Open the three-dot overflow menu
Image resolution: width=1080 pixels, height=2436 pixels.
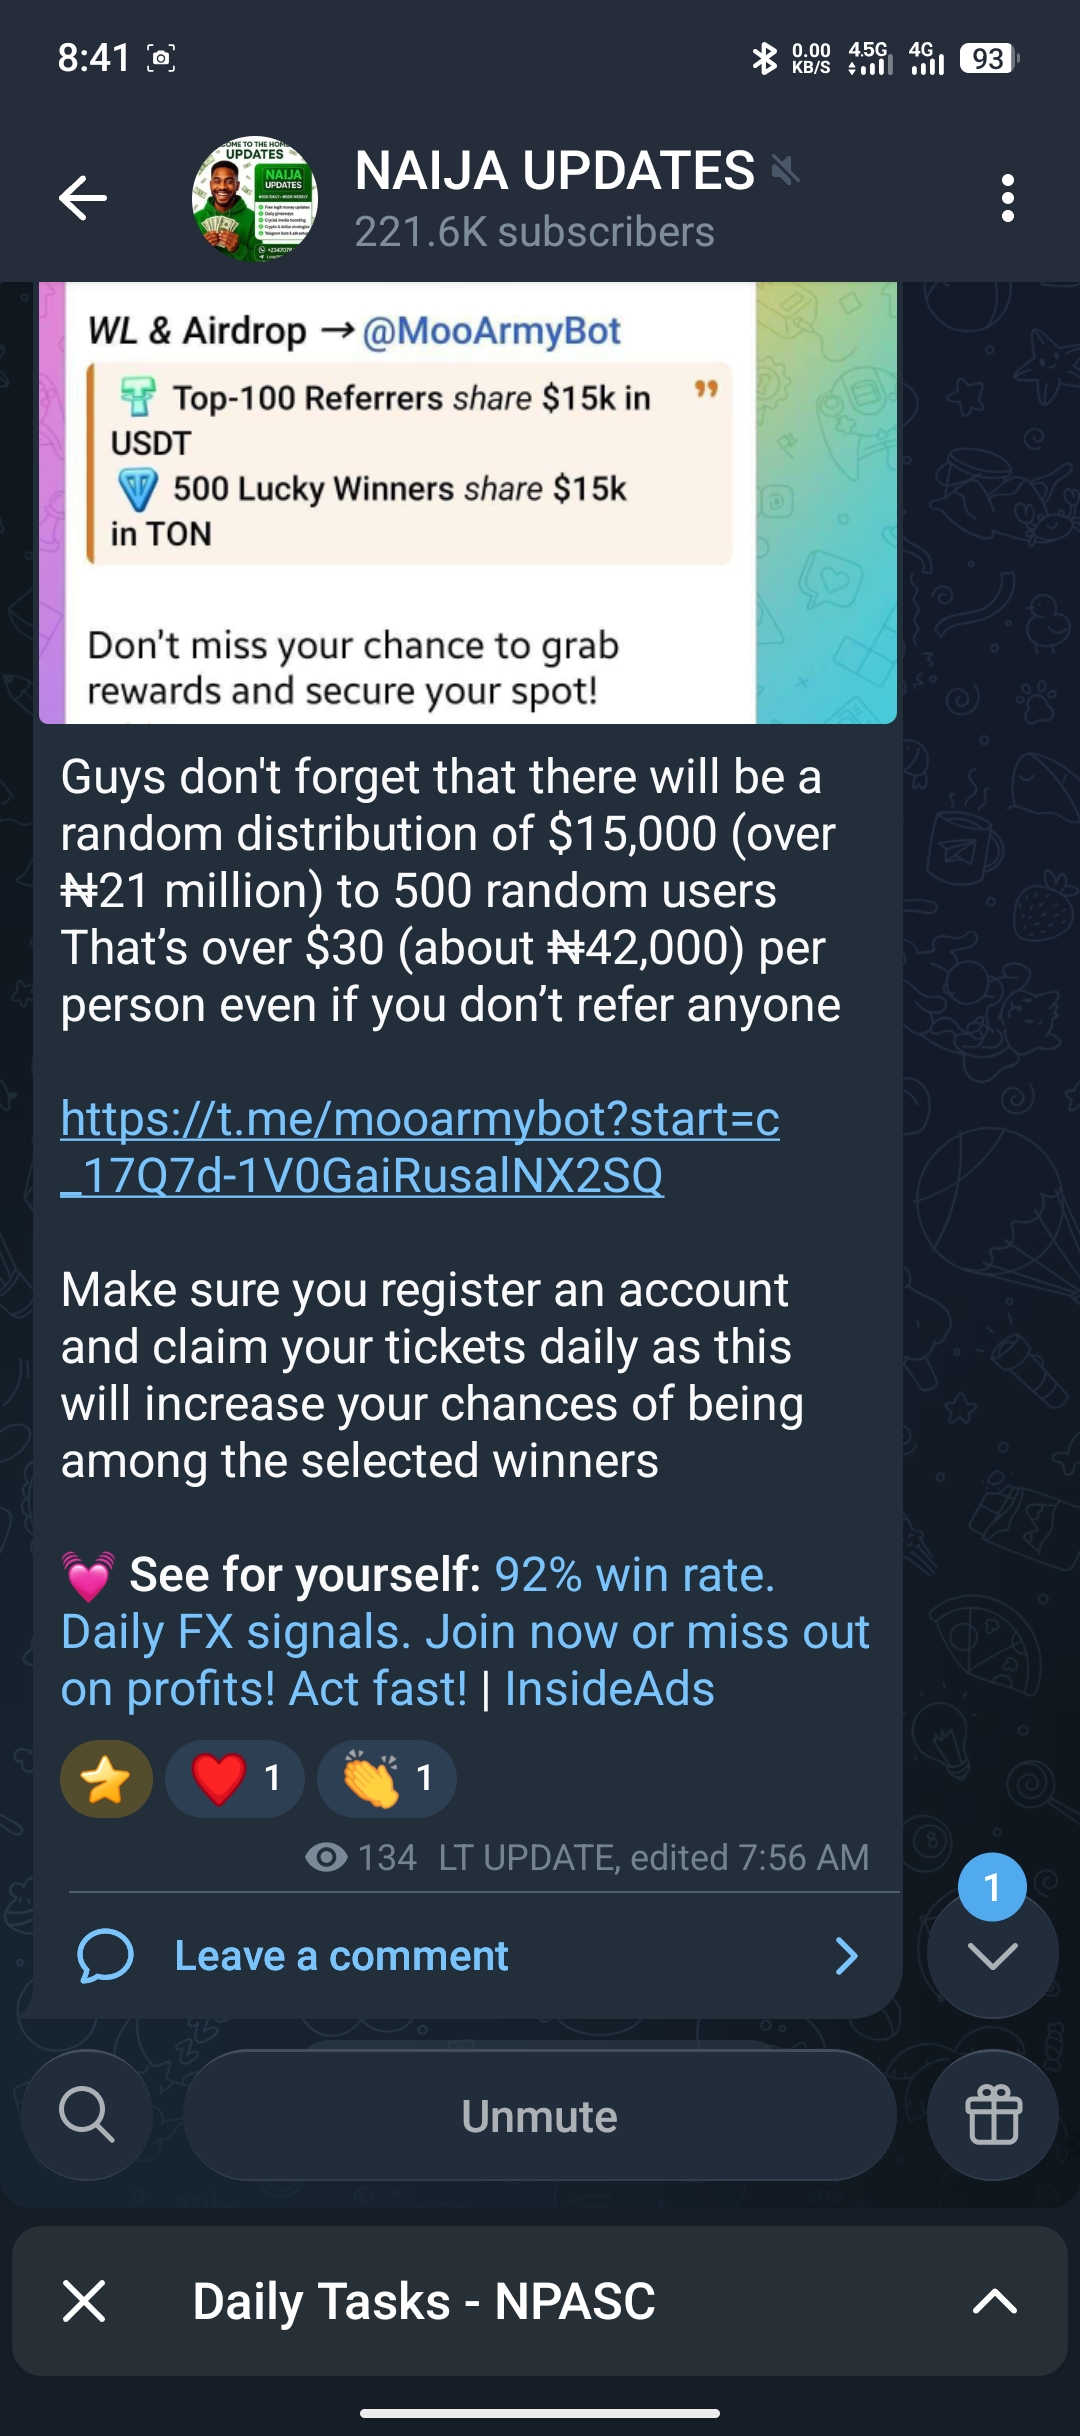1007,198
